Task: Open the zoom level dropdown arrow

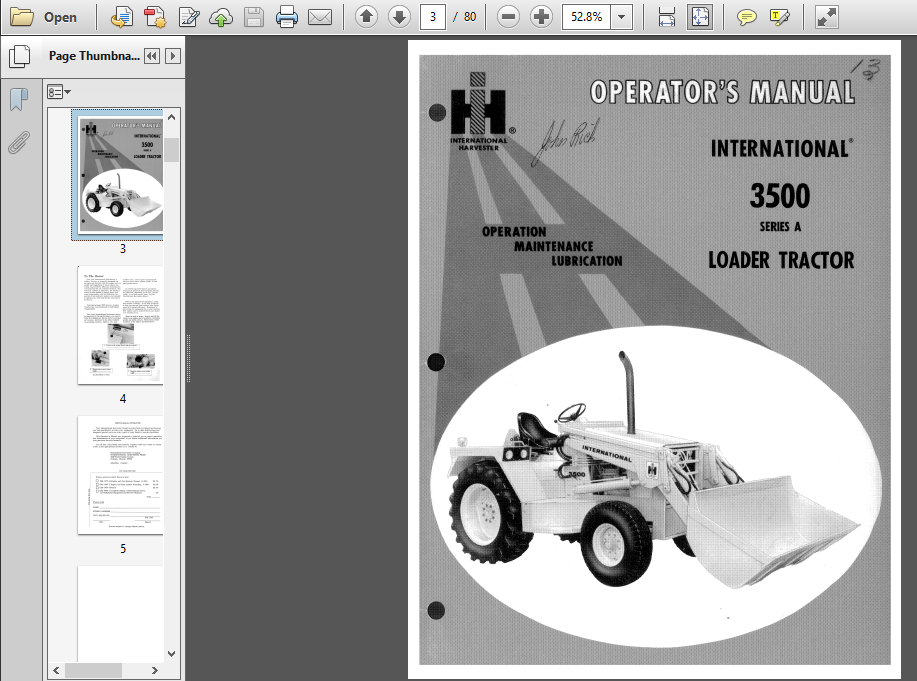Action: tap(622, 17)
